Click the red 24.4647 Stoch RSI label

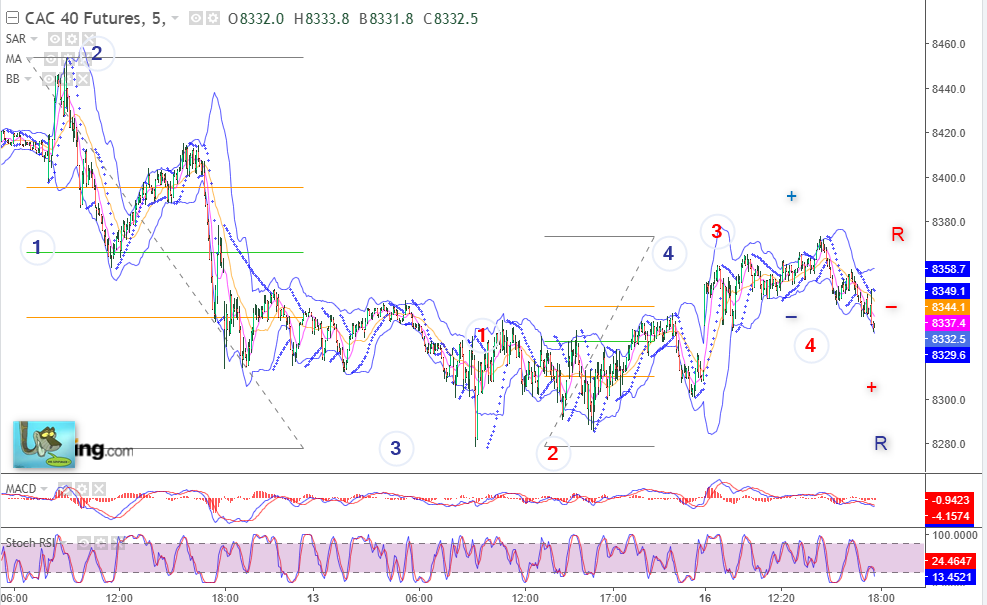950,561
